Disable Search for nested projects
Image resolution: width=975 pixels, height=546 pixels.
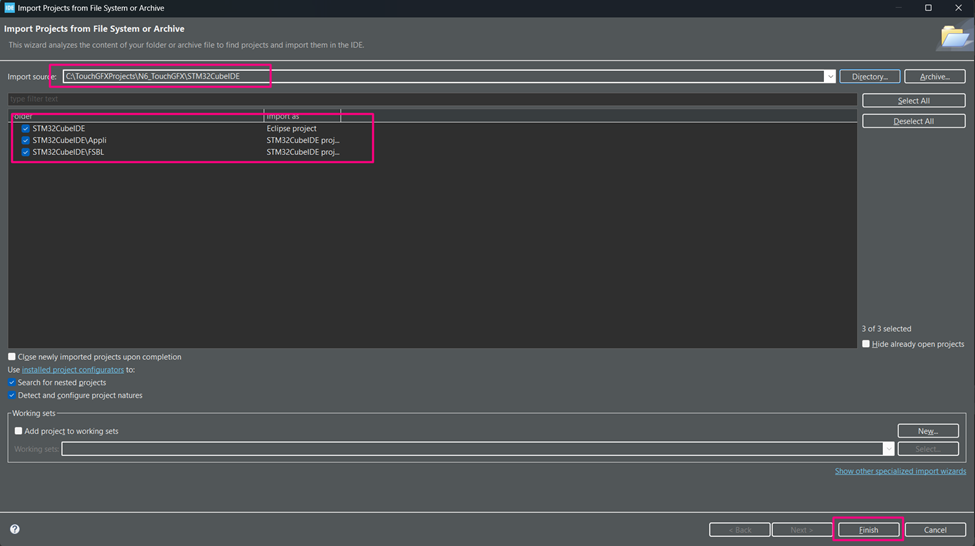(12, 382)
